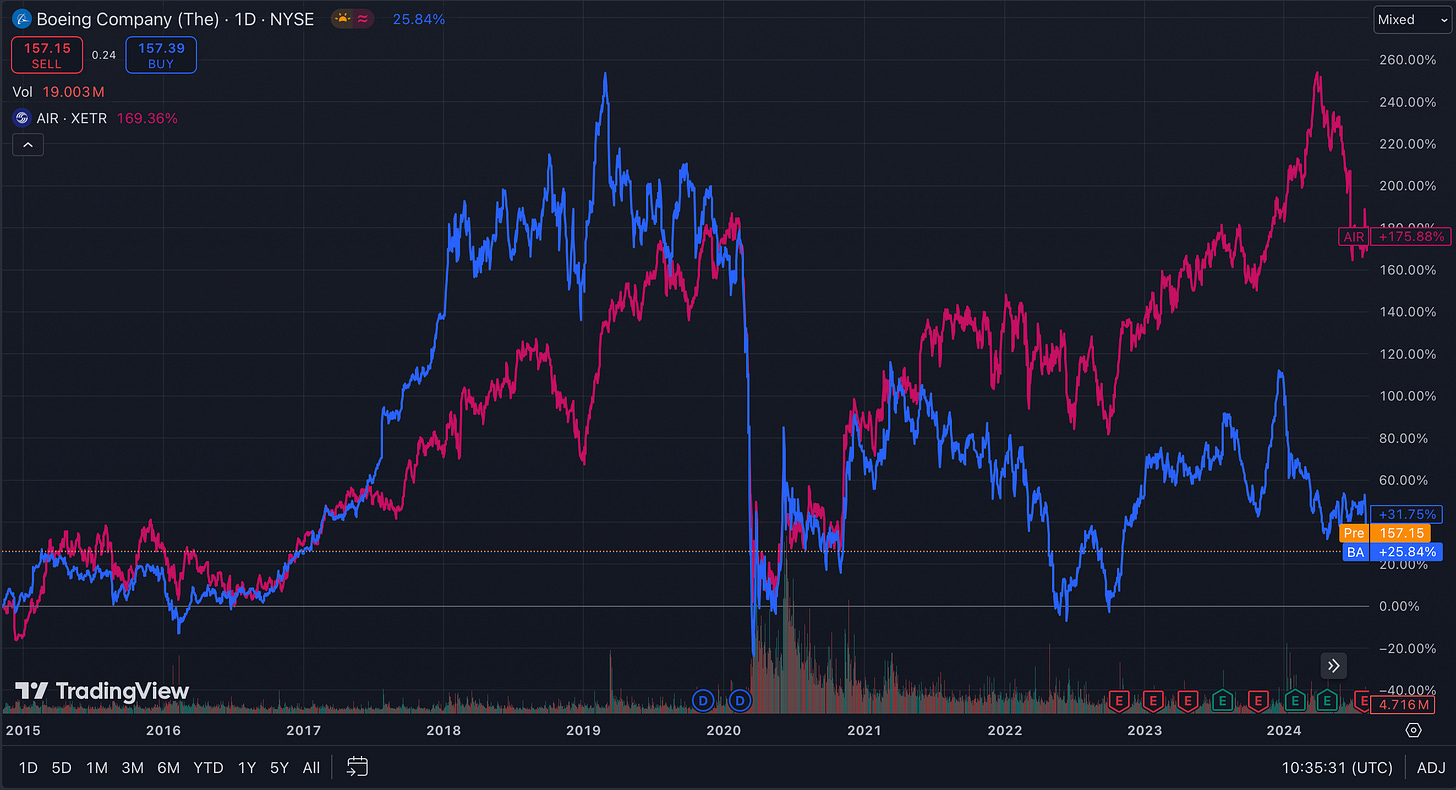Click the BA +25.84% scale label
The width and height of the screenshot is (1456, 790).
tap(1395, 552)
